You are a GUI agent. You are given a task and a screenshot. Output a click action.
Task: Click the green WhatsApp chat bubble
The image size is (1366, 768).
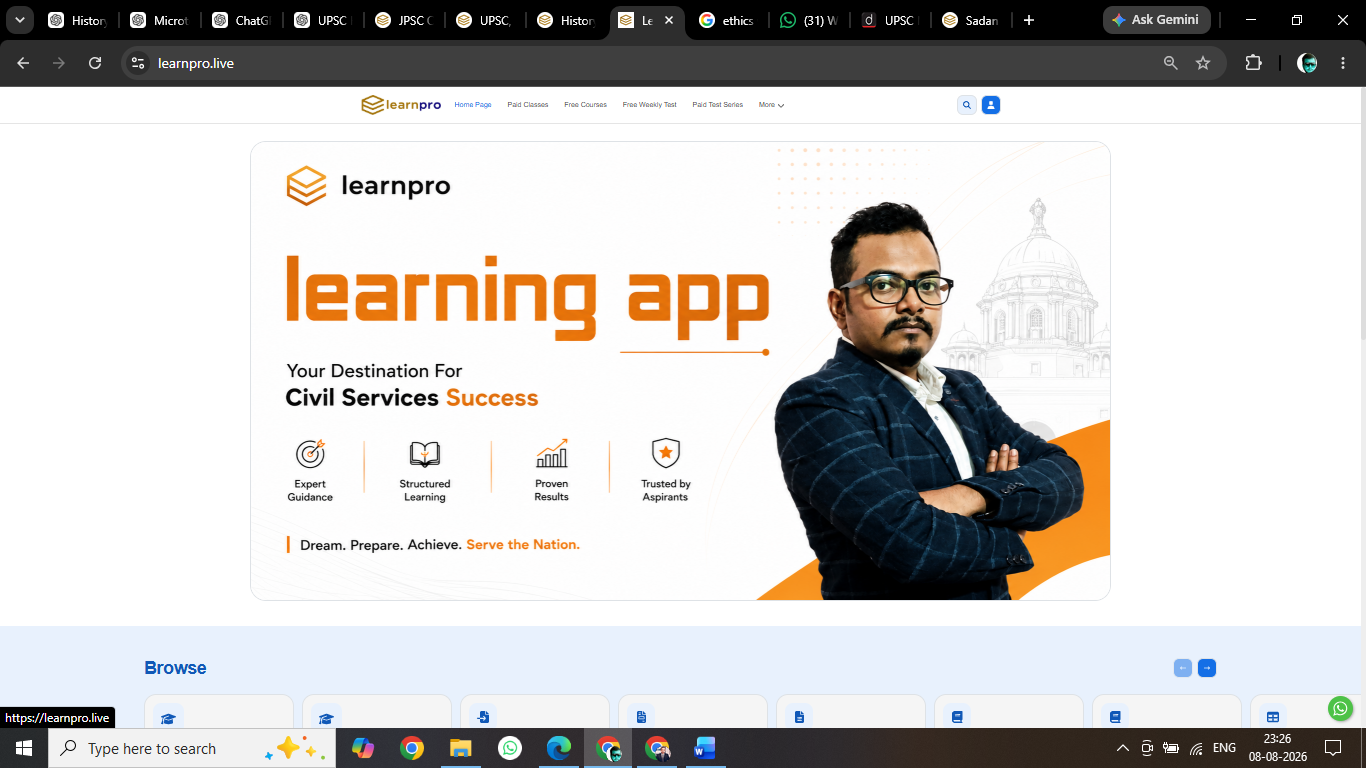click(x=1340, y=708)
